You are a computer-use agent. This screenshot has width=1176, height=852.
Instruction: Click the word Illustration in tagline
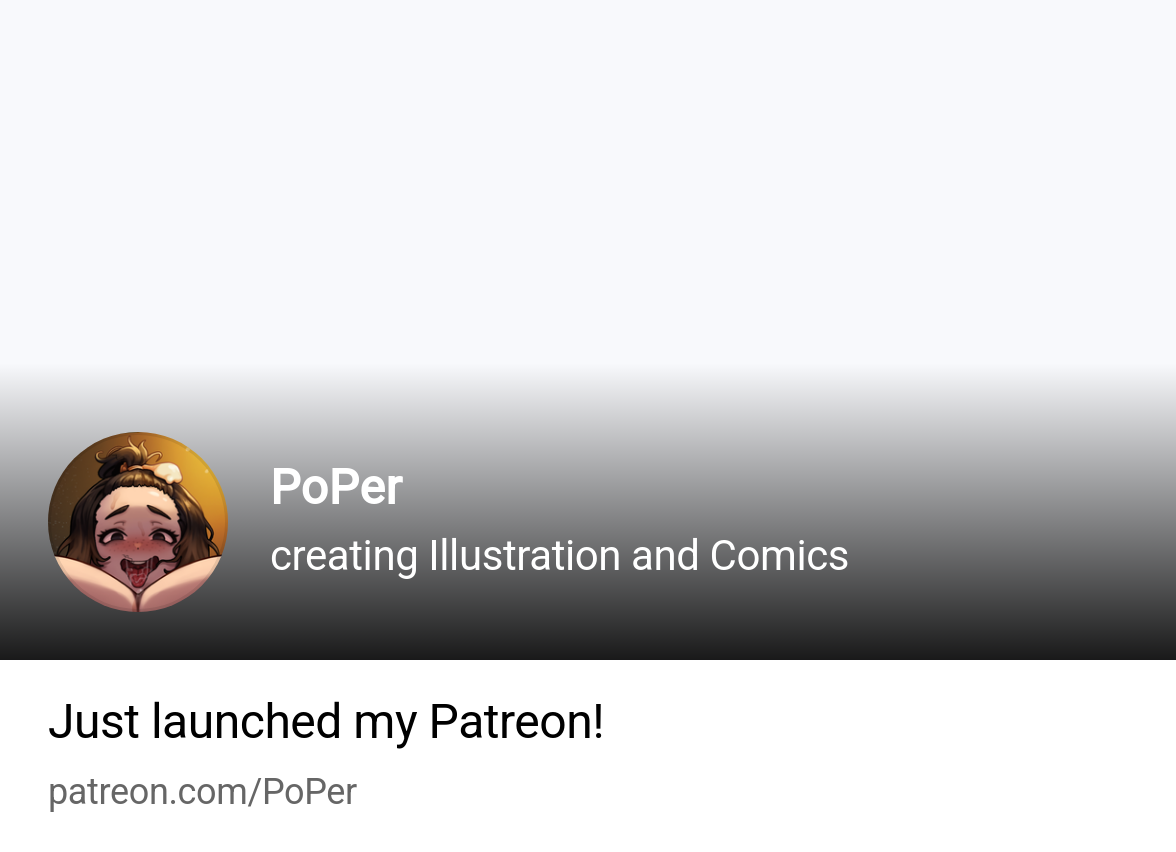[525, 556]
